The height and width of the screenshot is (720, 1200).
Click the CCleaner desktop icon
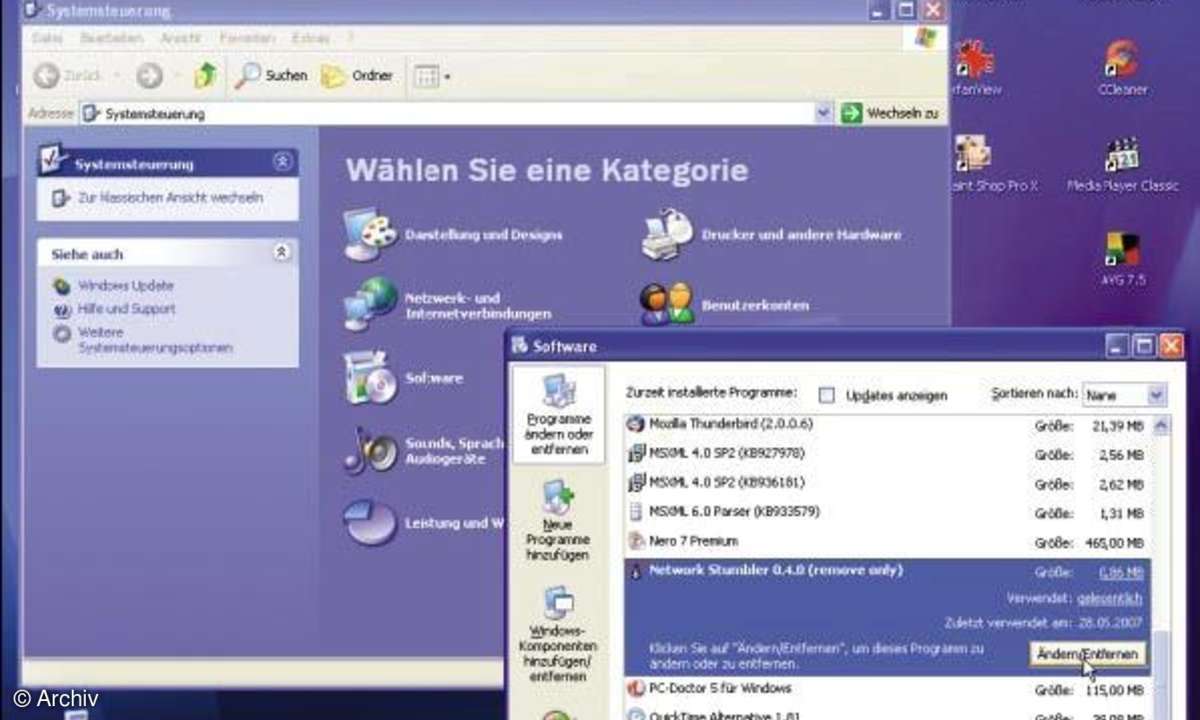[1121, 67]
